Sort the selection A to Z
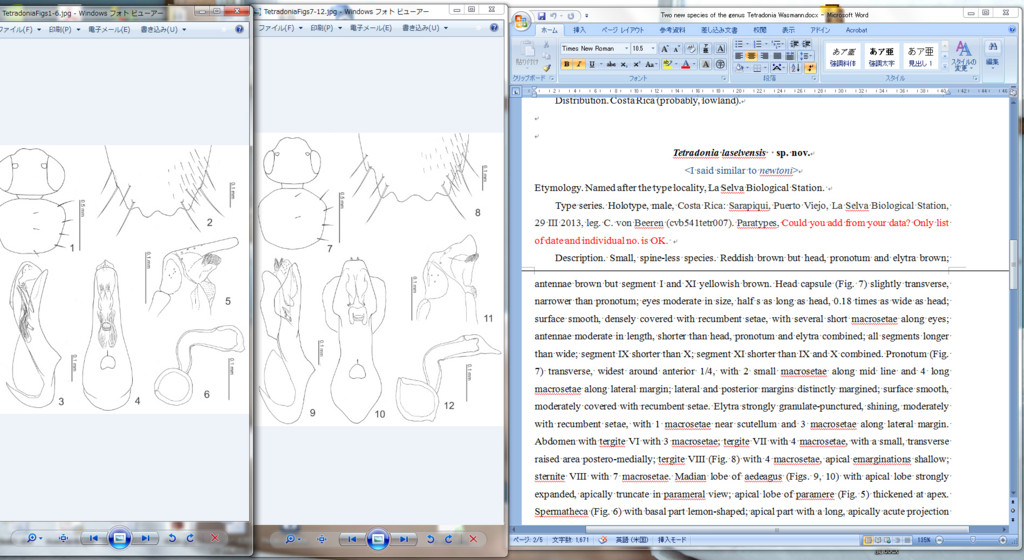The height and width of the screenshot is (560, 1024). [x=795, y=67]
